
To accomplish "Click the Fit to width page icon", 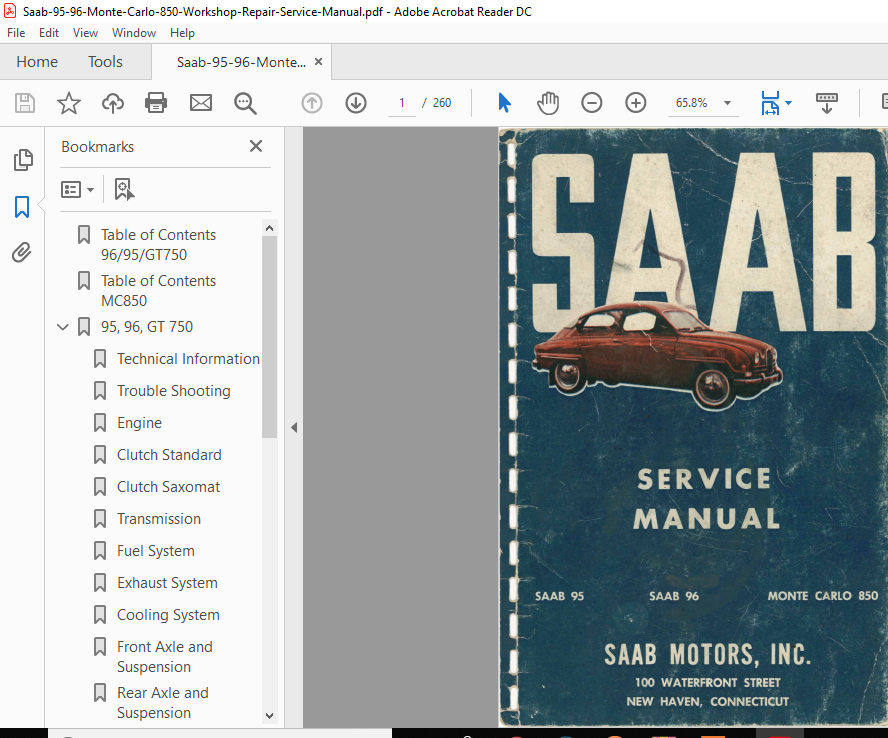I will coord(770,103).
